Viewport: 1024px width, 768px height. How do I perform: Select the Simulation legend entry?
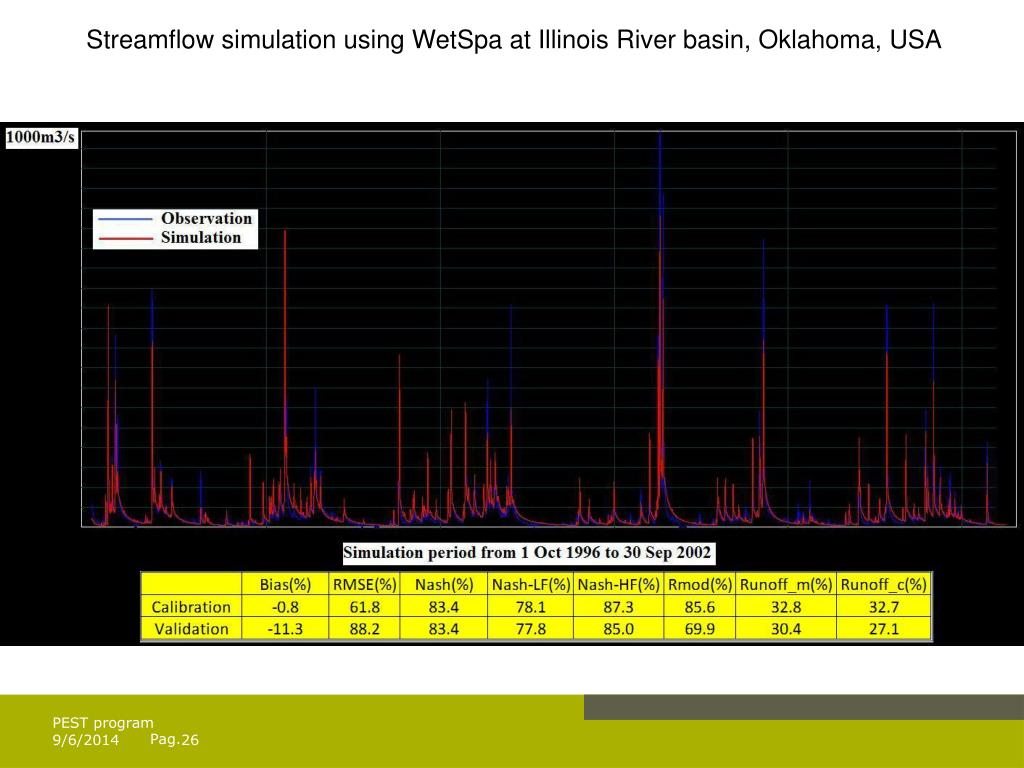tap(201, 238)
